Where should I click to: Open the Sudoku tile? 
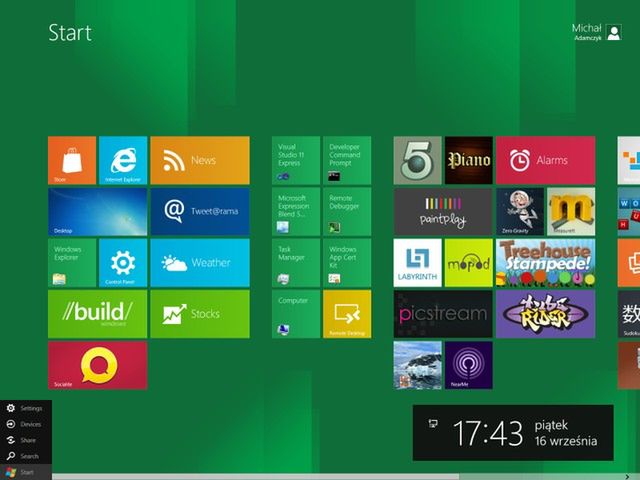click(x=629, y=314)
